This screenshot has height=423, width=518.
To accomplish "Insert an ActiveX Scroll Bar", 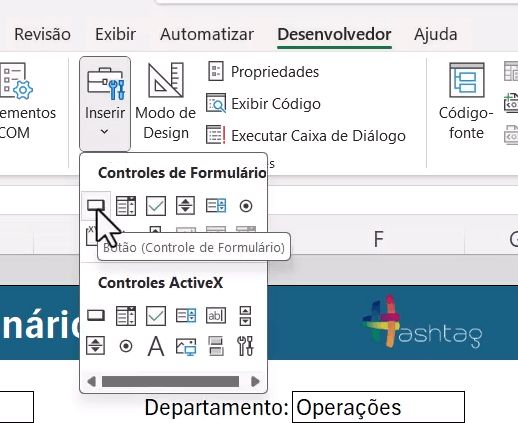I will (246, 316).
